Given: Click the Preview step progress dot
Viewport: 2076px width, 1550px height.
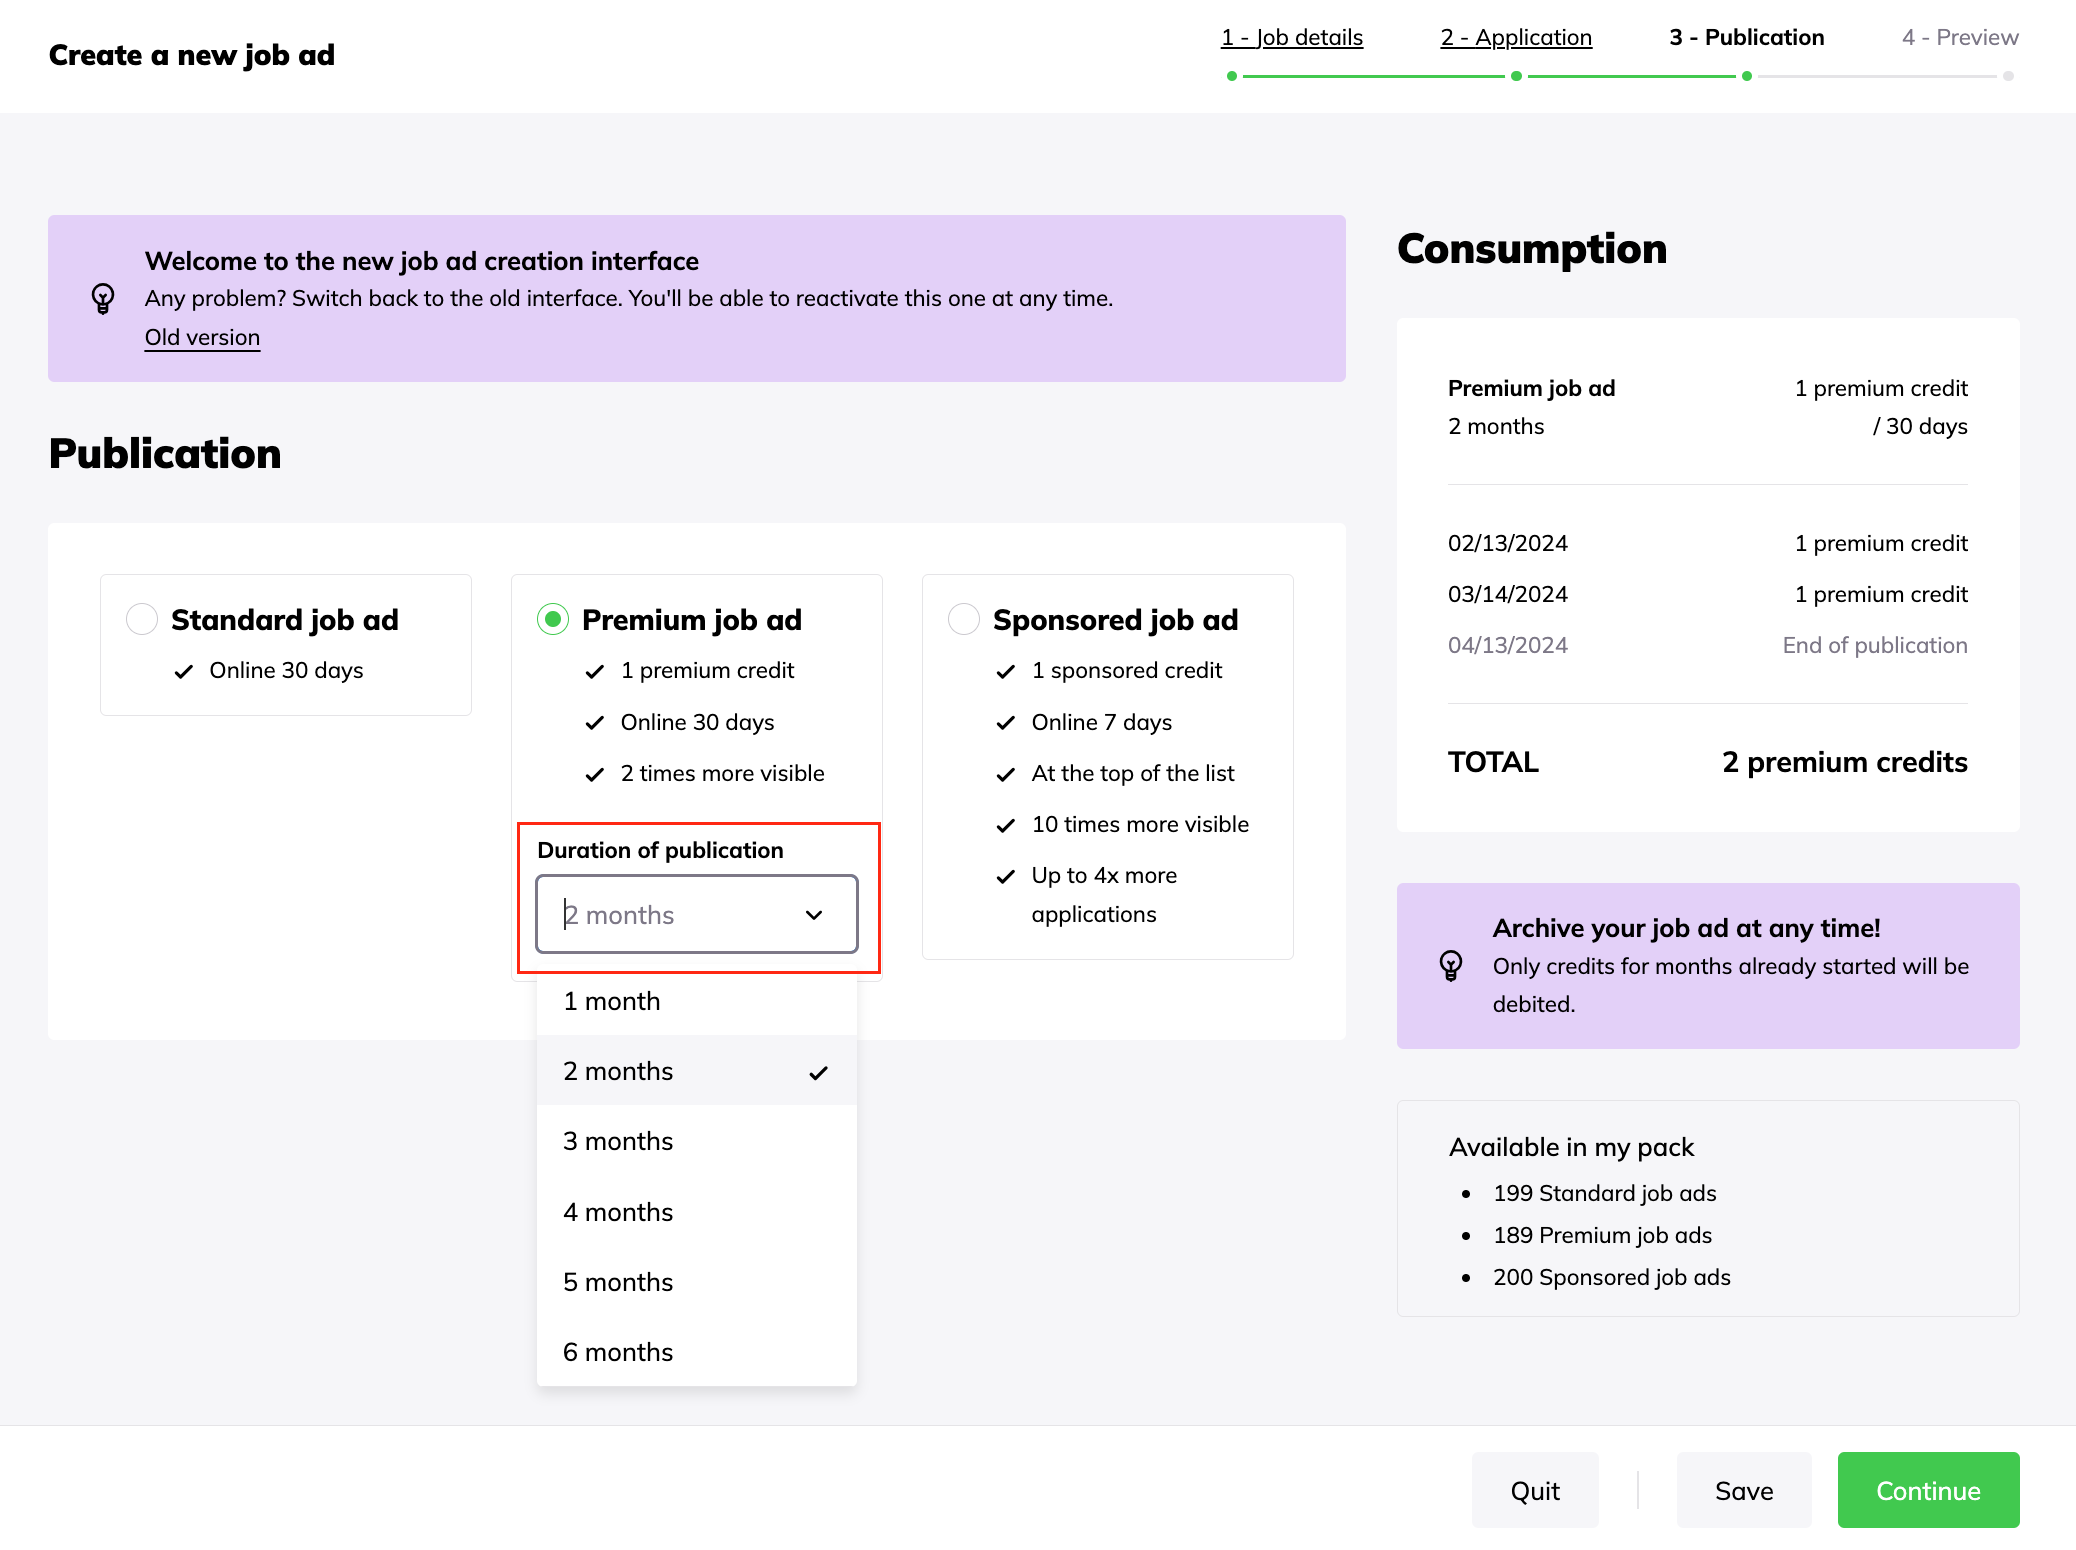Looking at the screenshot, I should pos(2008,76).
